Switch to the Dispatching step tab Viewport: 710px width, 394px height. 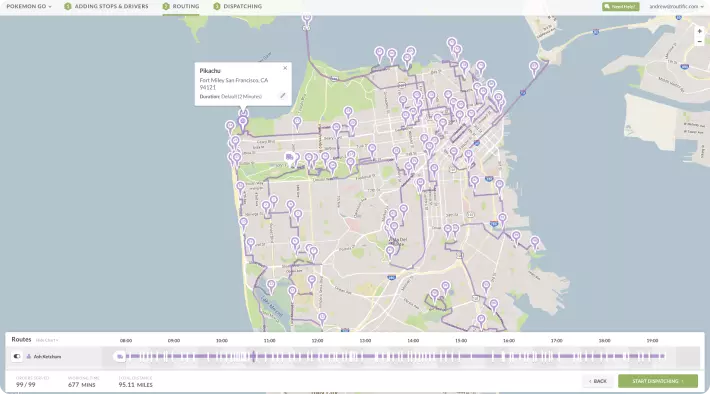(238, 6)
